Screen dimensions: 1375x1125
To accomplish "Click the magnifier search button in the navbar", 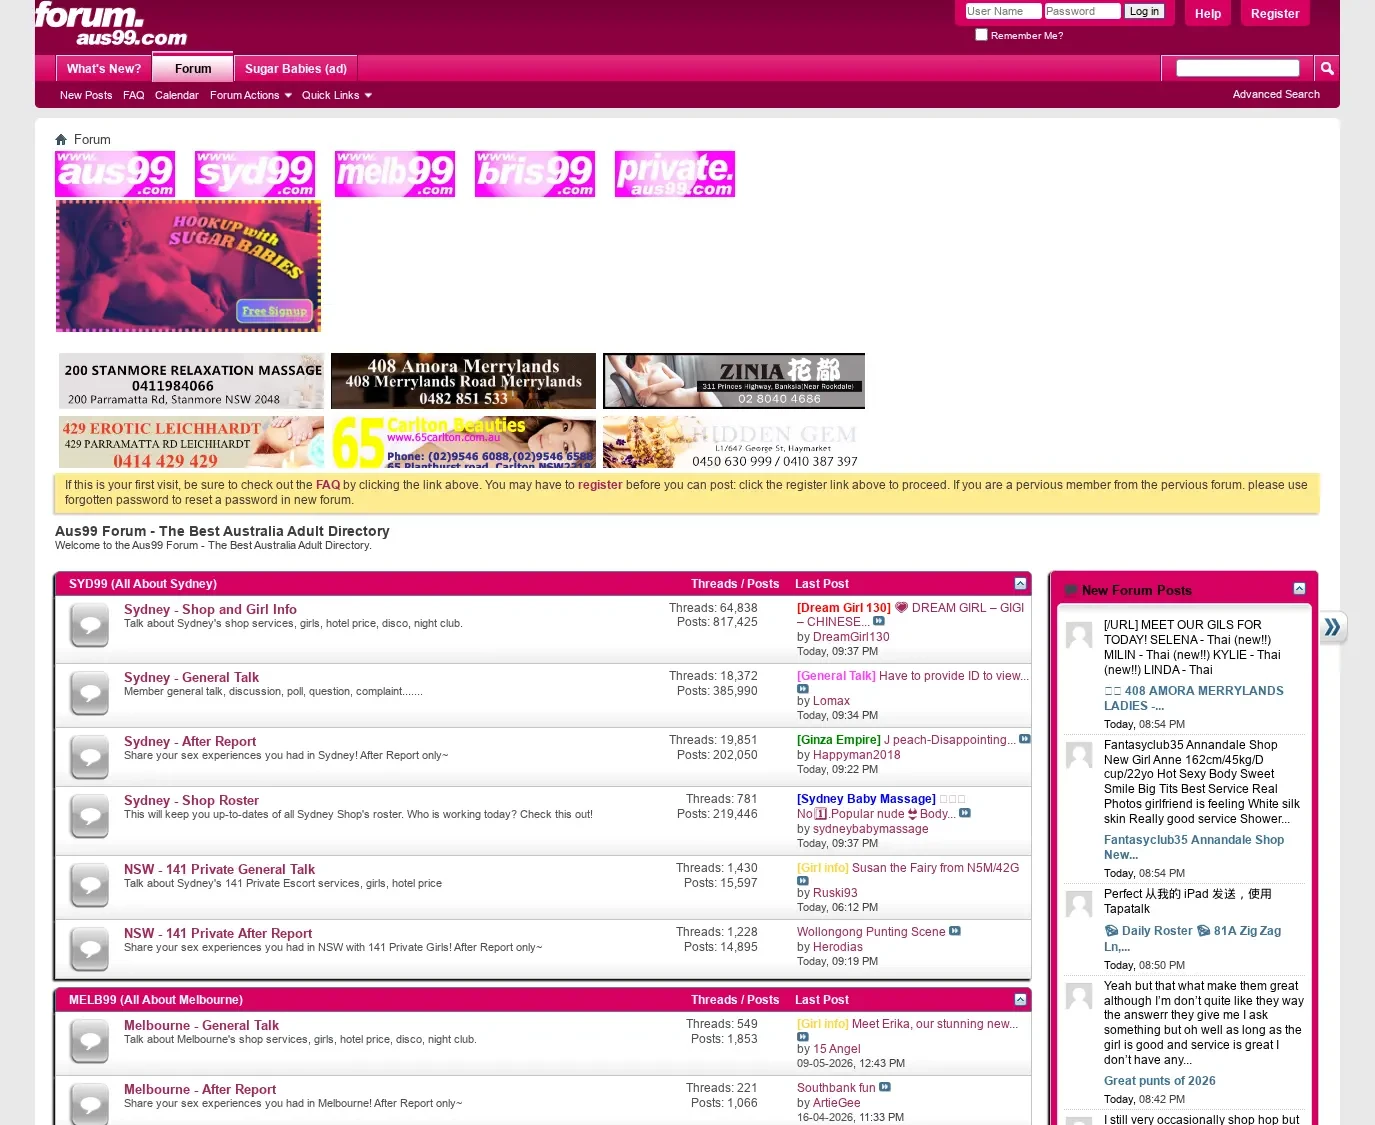I will point(1327,68).
